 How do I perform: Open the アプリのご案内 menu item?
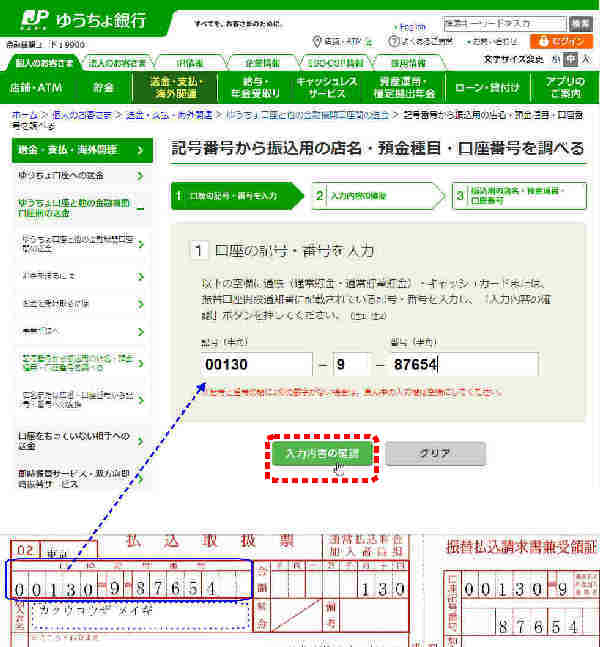point(565,87)
